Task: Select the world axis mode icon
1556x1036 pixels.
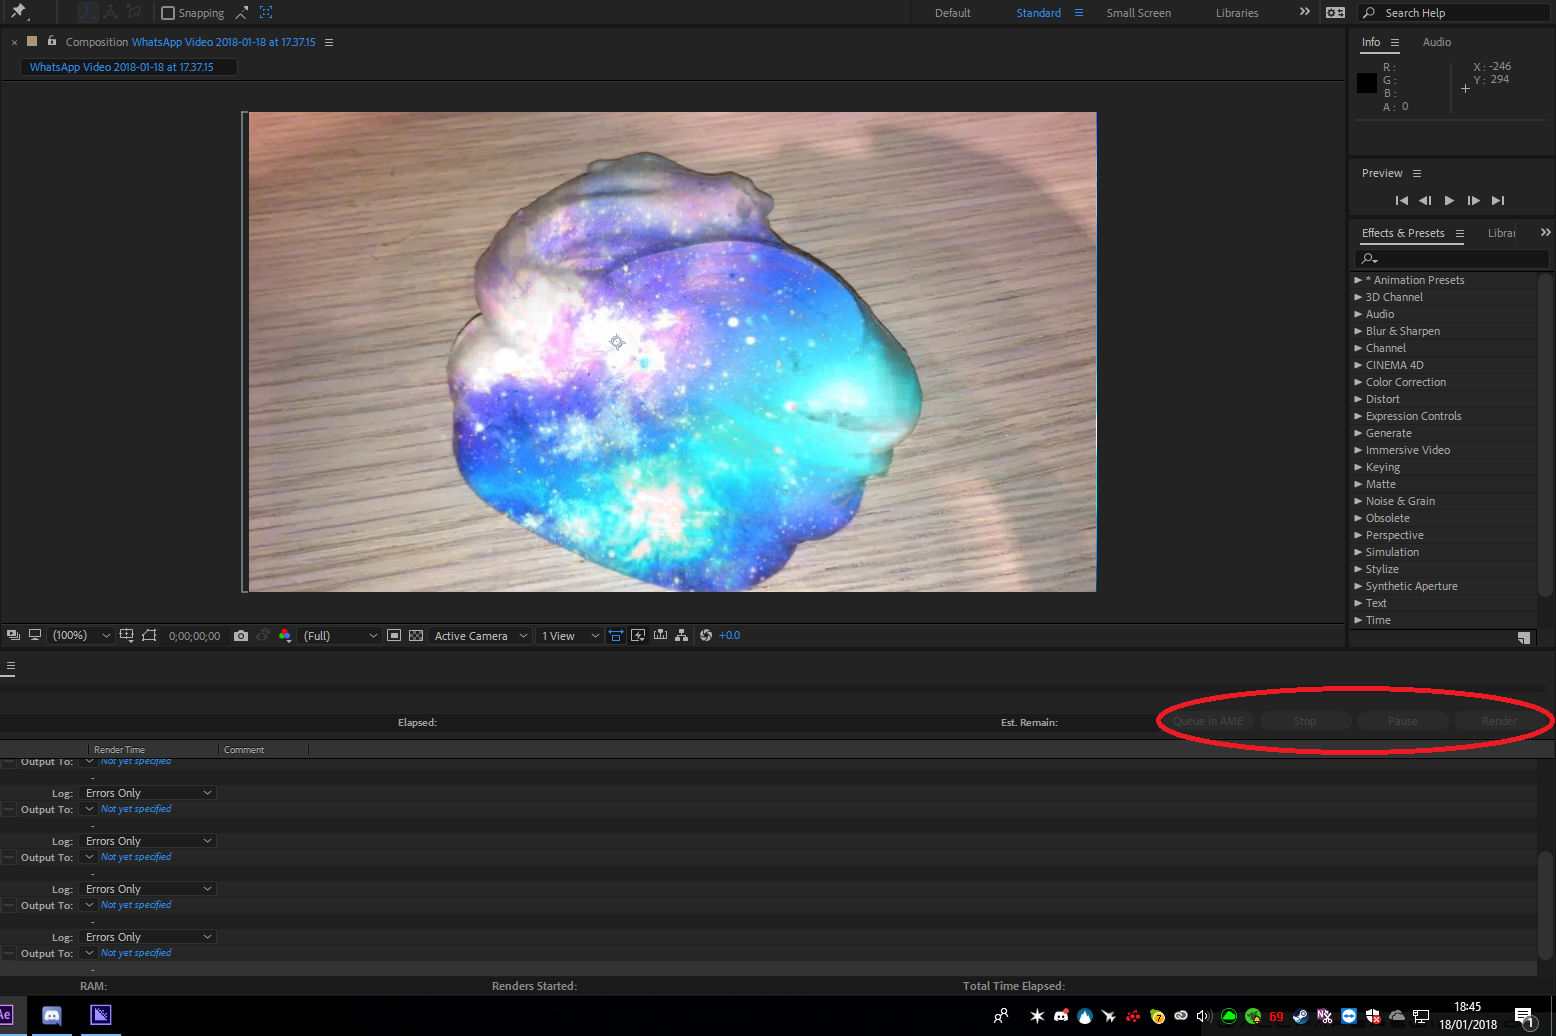Action: pyautogui.click(x=111, y=12)
